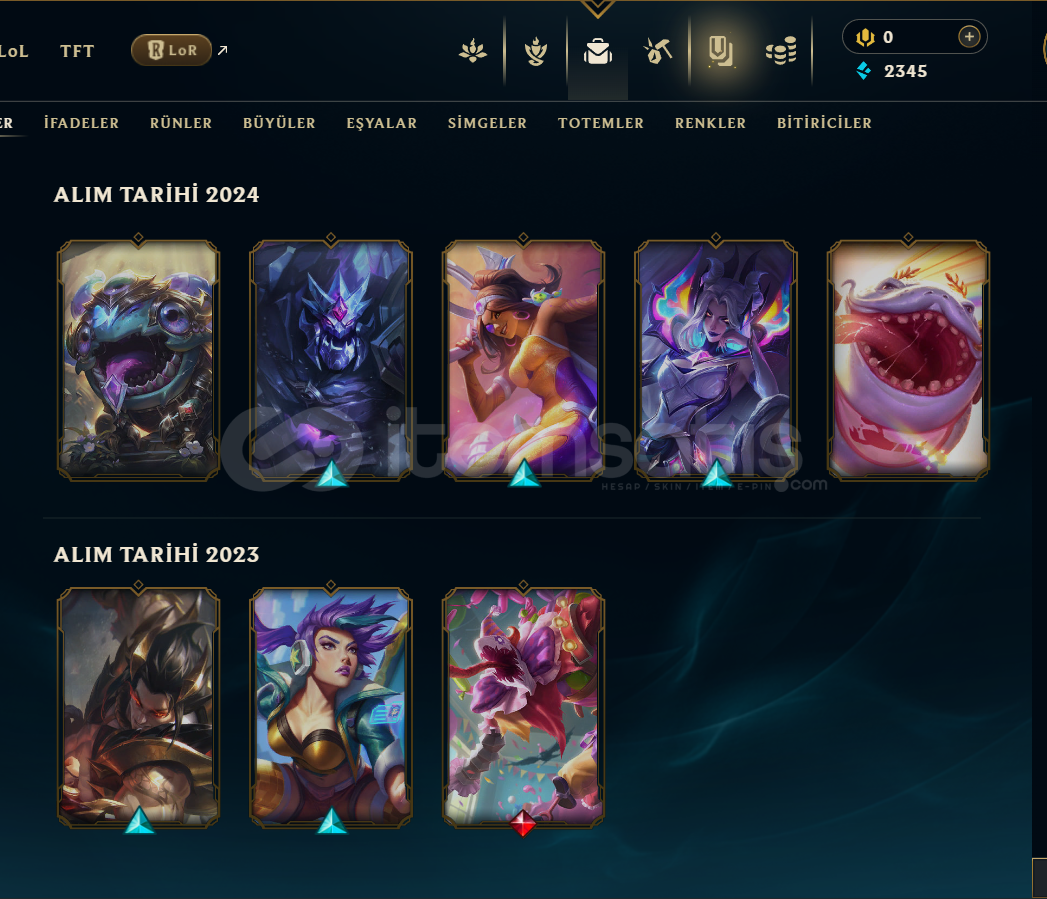Switch to the TFT tab
1047x899 pixels.
click(77, 51)
